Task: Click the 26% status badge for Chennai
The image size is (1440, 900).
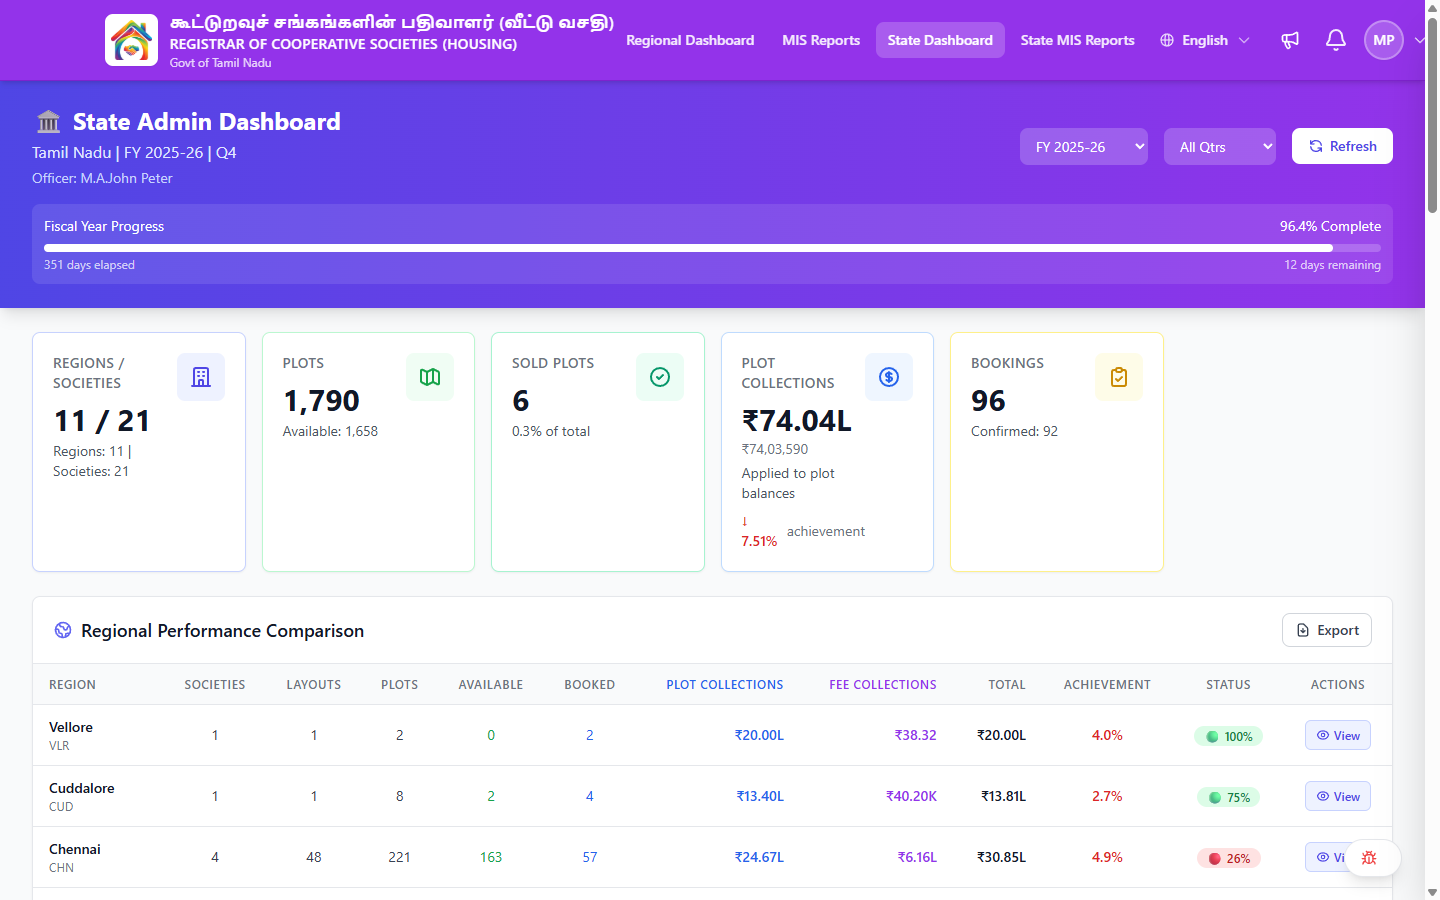Action: (1228, 858)
